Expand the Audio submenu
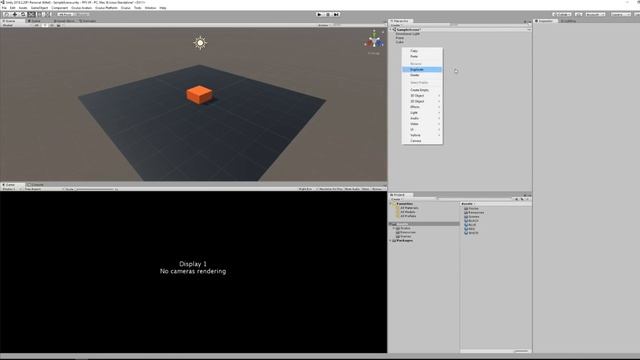640x360 pixels. point(422,118)
